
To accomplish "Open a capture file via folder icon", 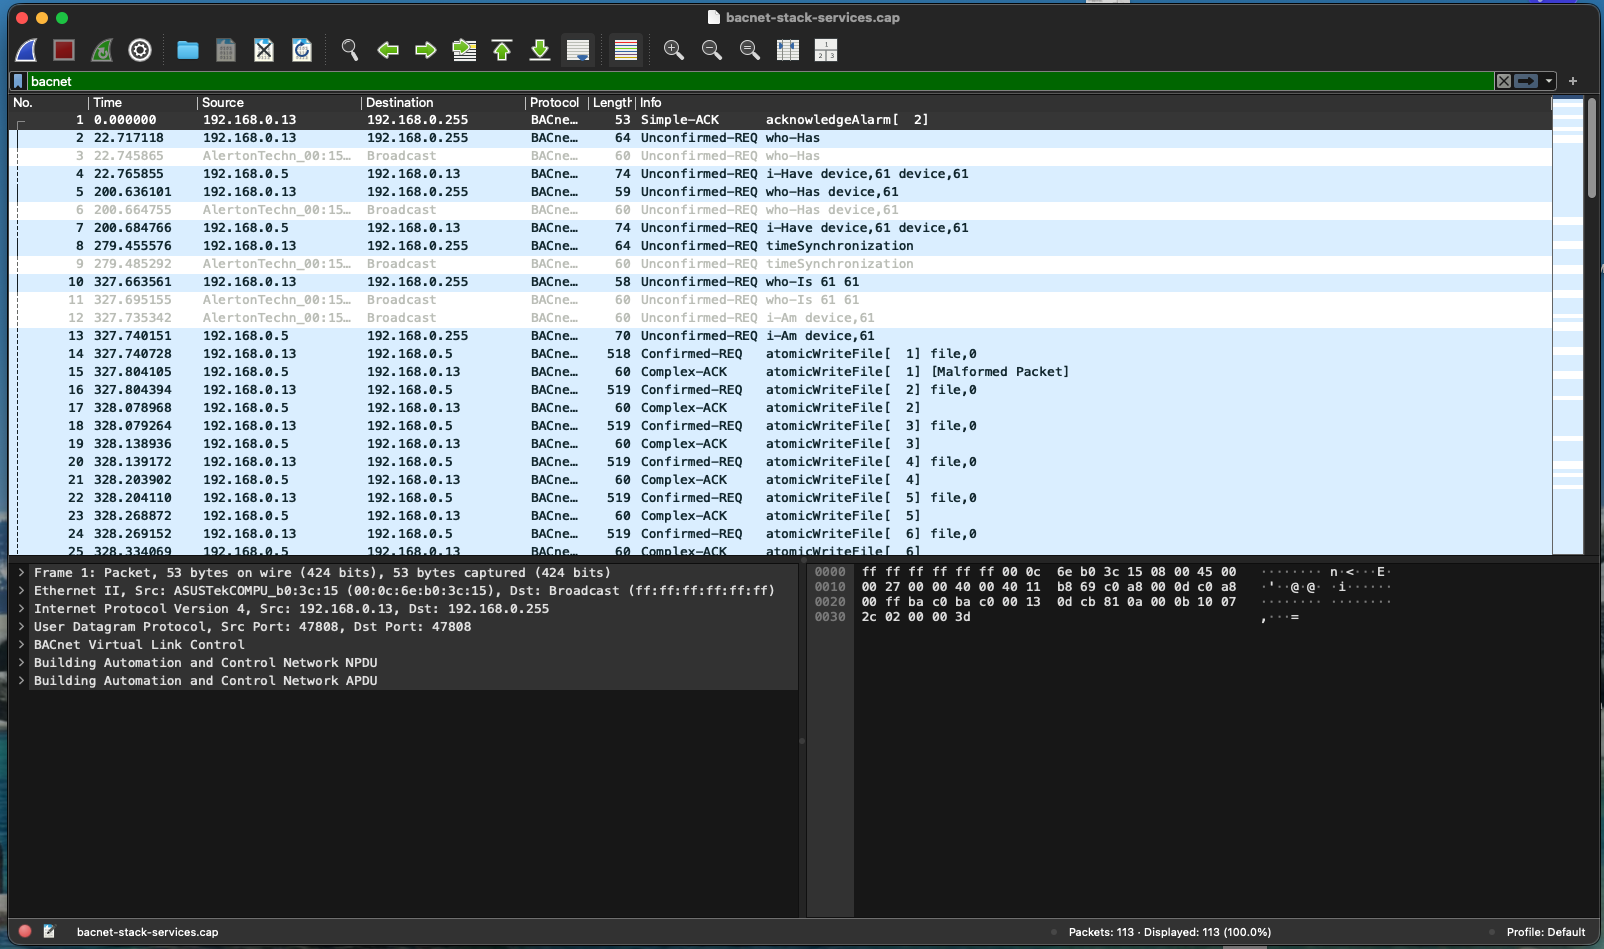I will (188, 50).
